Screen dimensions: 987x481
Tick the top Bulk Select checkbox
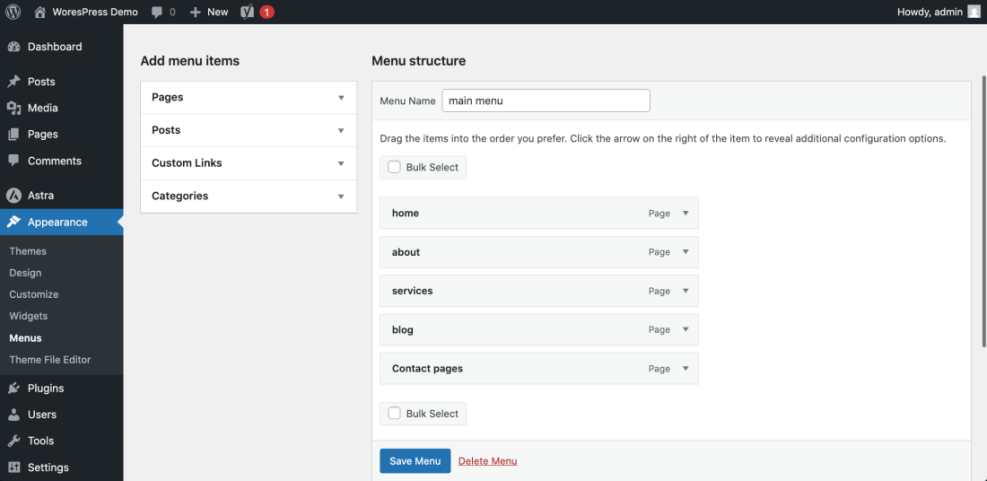click(x=394, y=167)
